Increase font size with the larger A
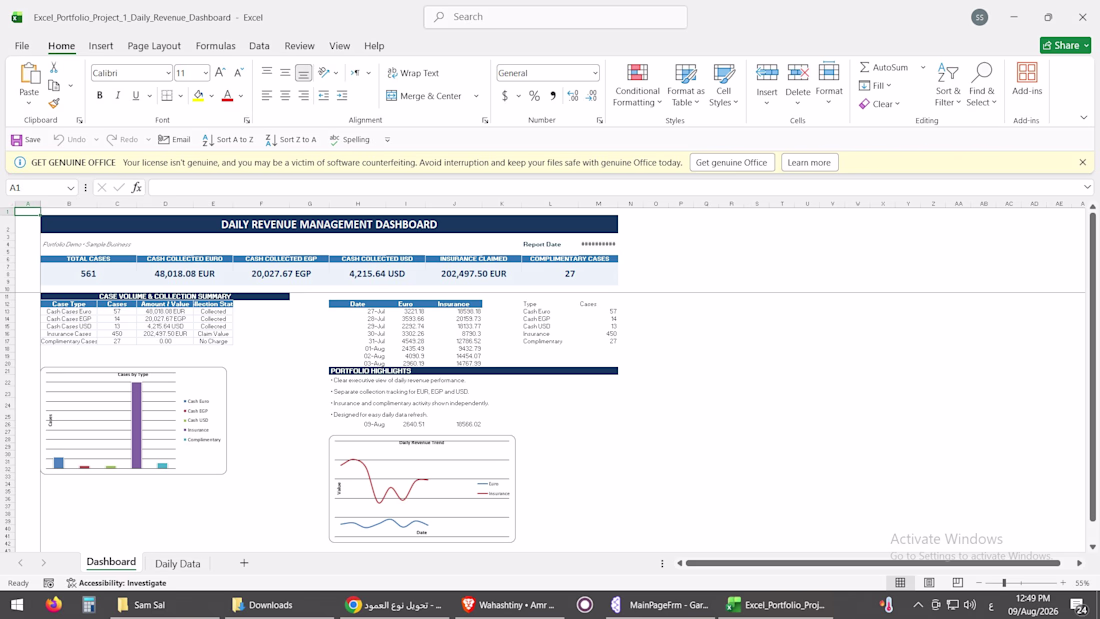 pos(220,72)
